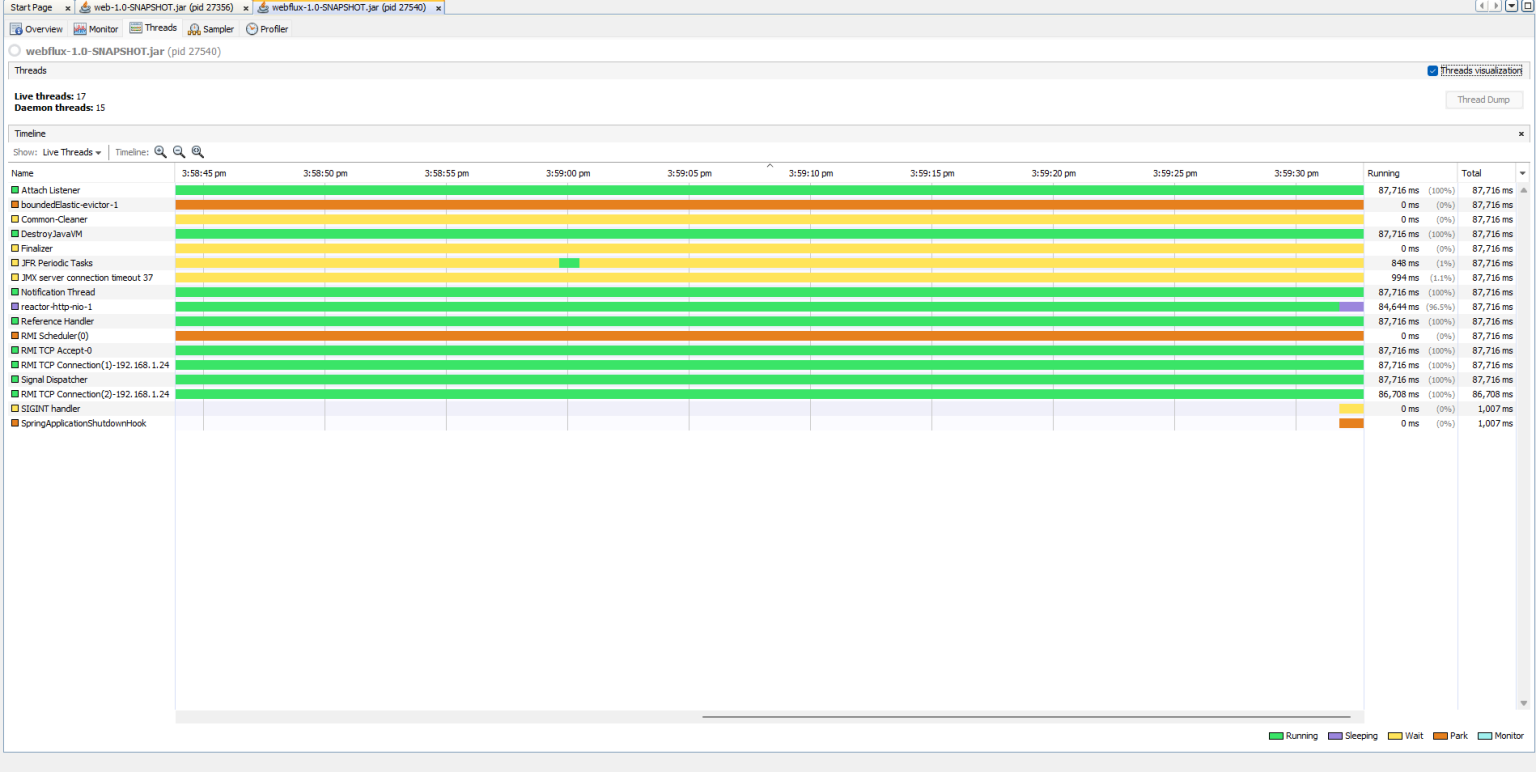Click the Running legend swatch
This screenshot has width=1536, height=772.
(x=1276, y=736)
